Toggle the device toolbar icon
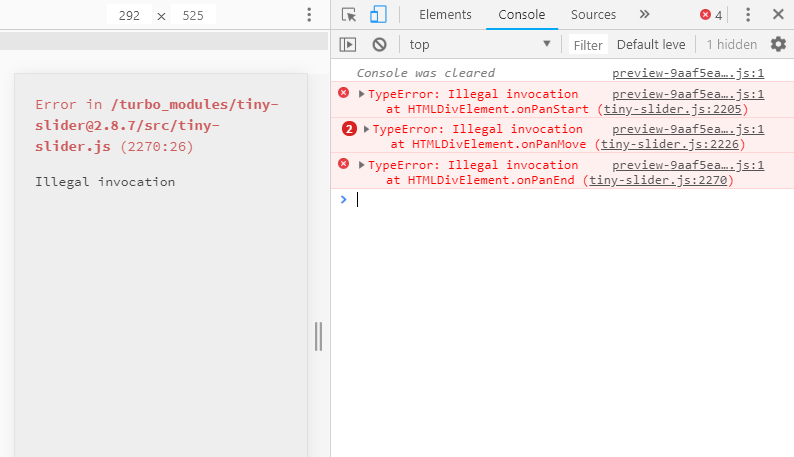The width and height of the screenshot is (794, 457). pos(378,14)
